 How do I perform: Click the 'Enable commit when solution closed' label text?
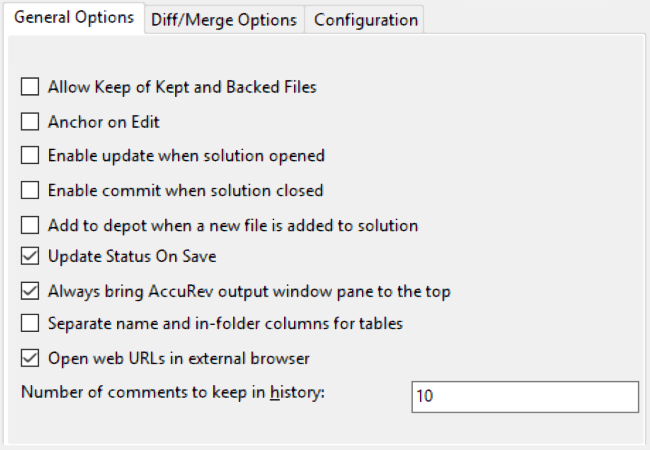coord(186,190)
